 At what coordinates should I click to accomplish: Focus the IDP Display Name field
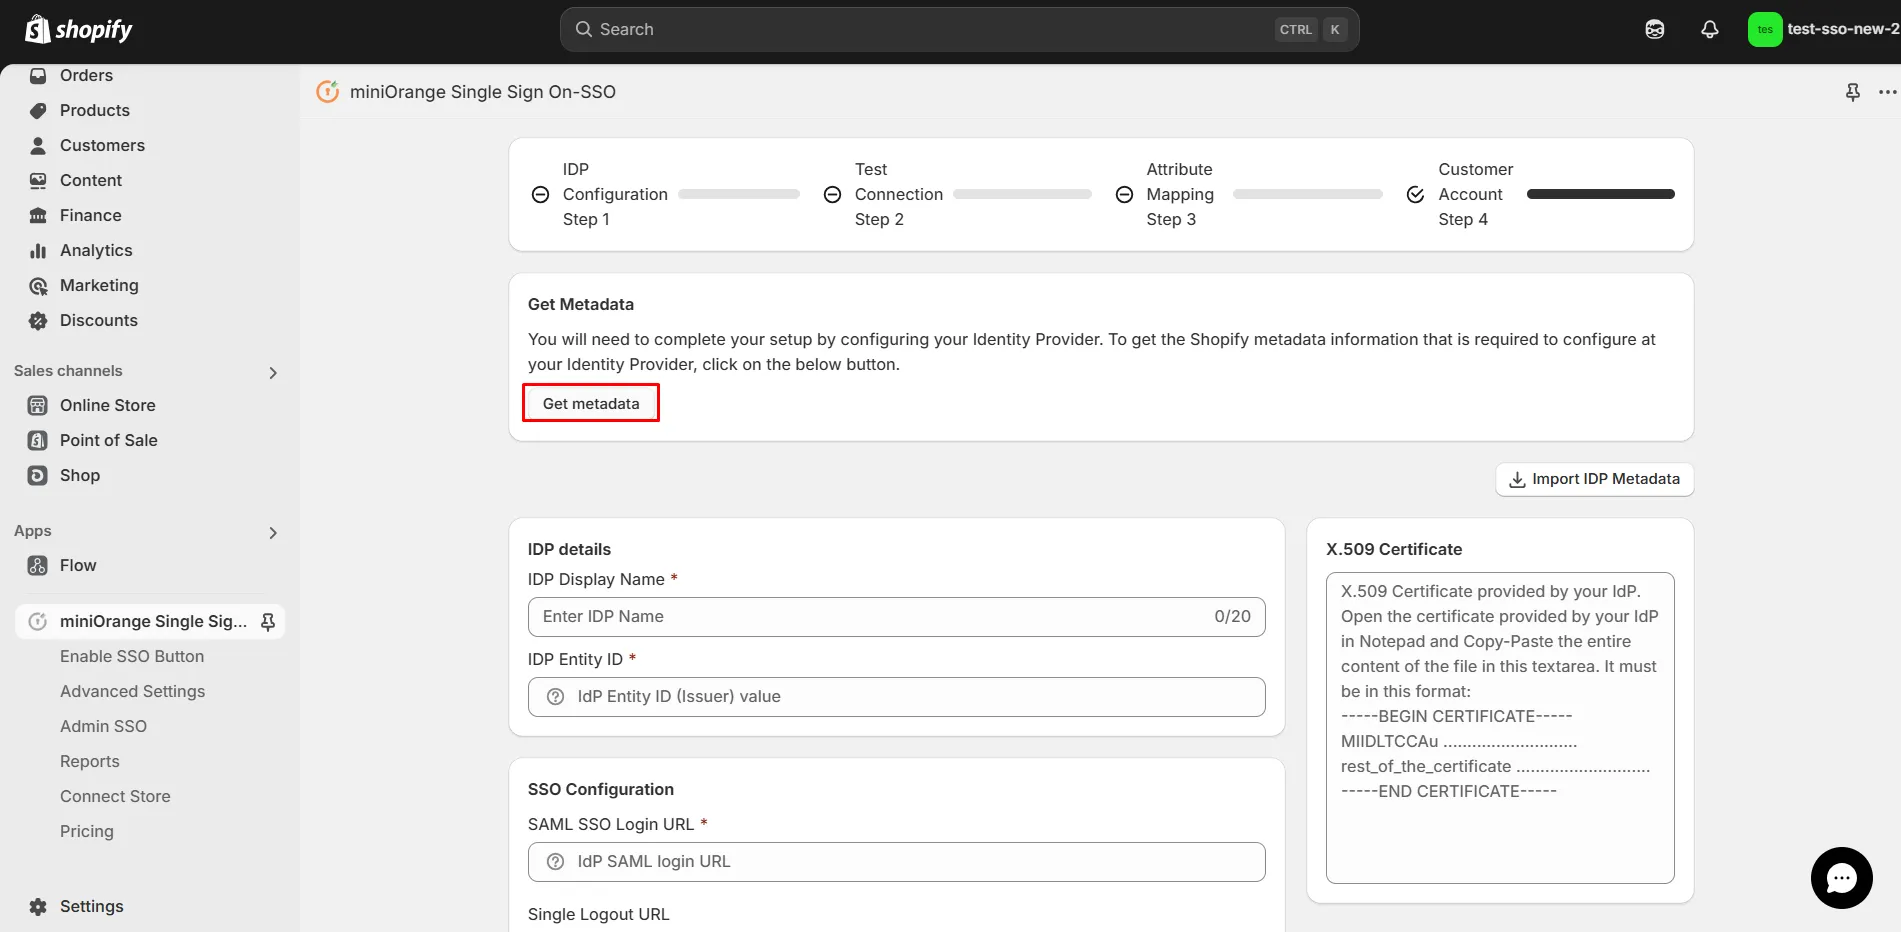click(x=896, y=617)
